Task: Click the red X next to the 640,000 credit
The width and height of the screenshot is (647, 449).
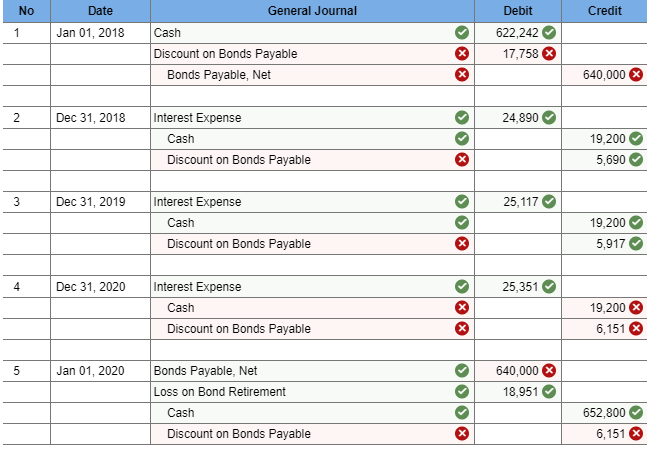Action: pos(636,75)
